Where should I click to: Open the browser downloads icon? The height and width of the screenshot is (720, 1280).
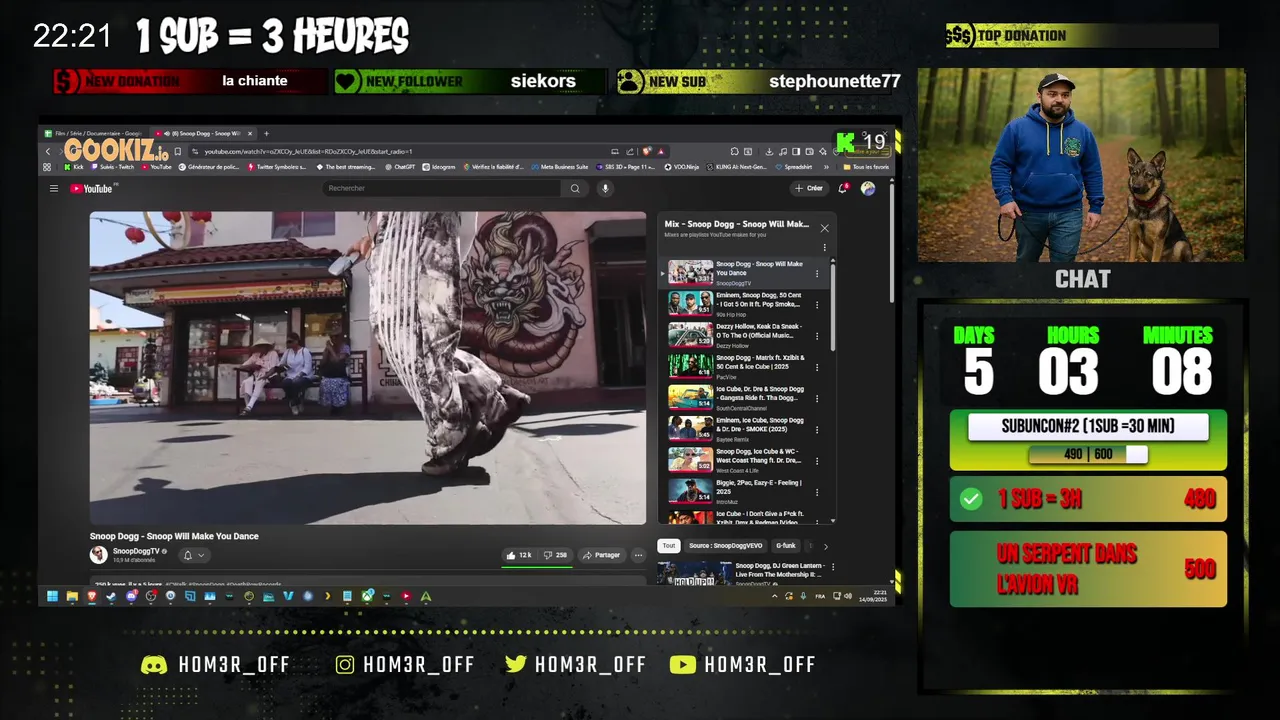(769, 151)
